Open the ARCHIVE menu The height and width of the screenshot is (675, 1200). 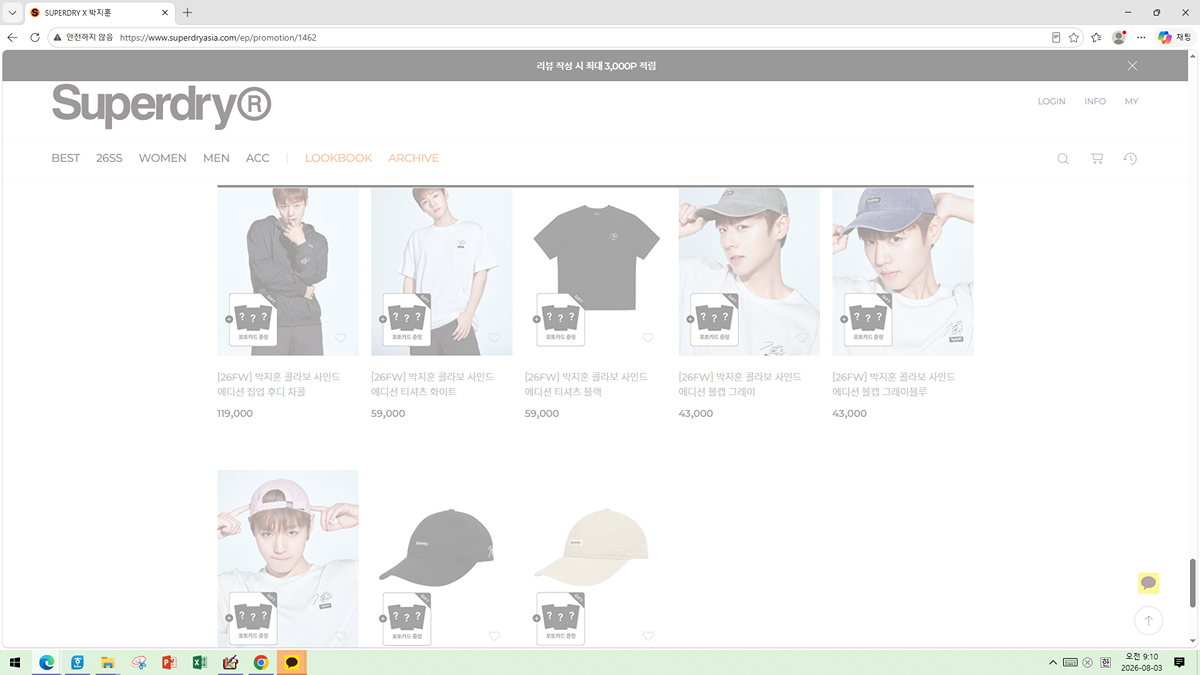click(x=413, y=158)
